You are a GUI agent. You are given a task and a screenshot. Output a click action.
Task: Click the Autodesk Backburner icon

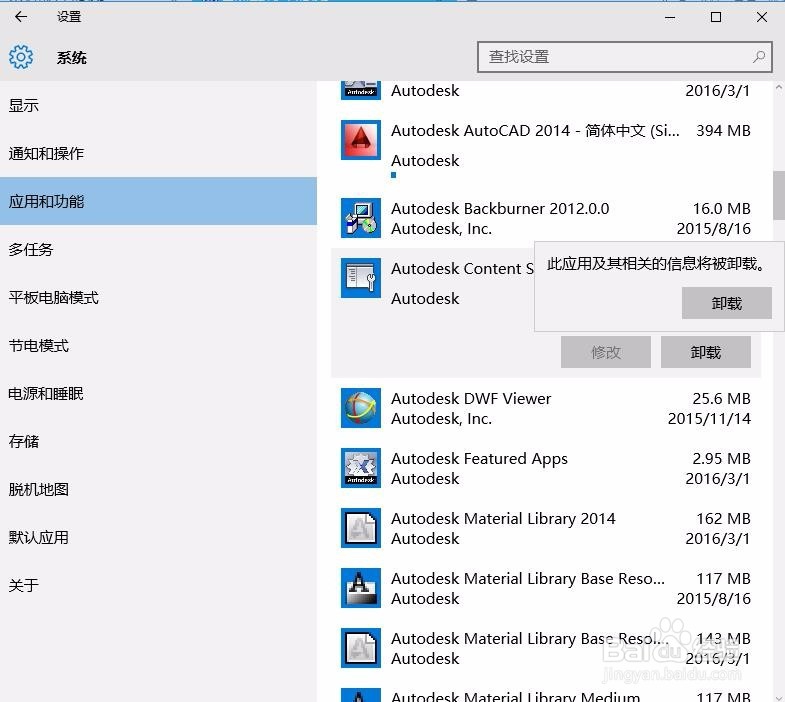(x=360, y=218)
